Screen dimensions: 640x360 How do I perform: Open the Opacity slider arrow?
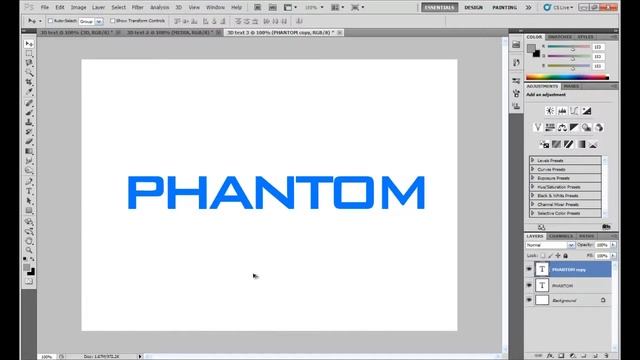[613, 245]
